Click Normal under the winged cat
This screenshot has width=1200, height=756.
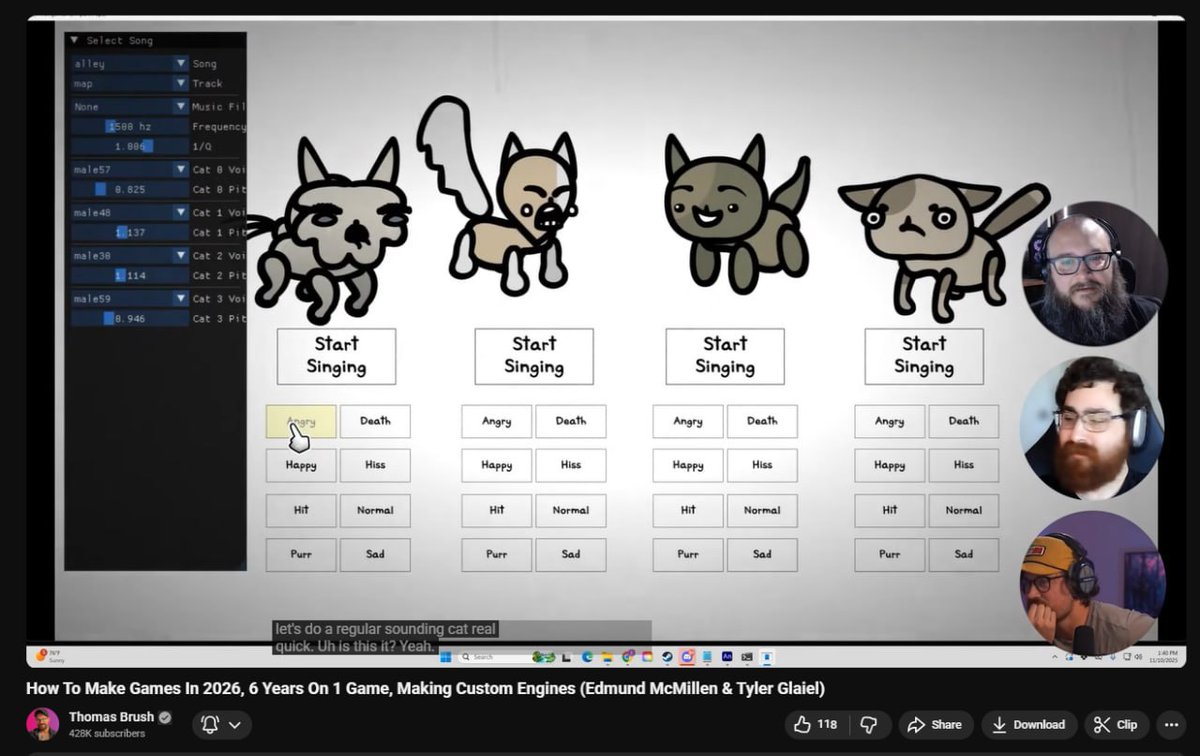tap(571, 510)
